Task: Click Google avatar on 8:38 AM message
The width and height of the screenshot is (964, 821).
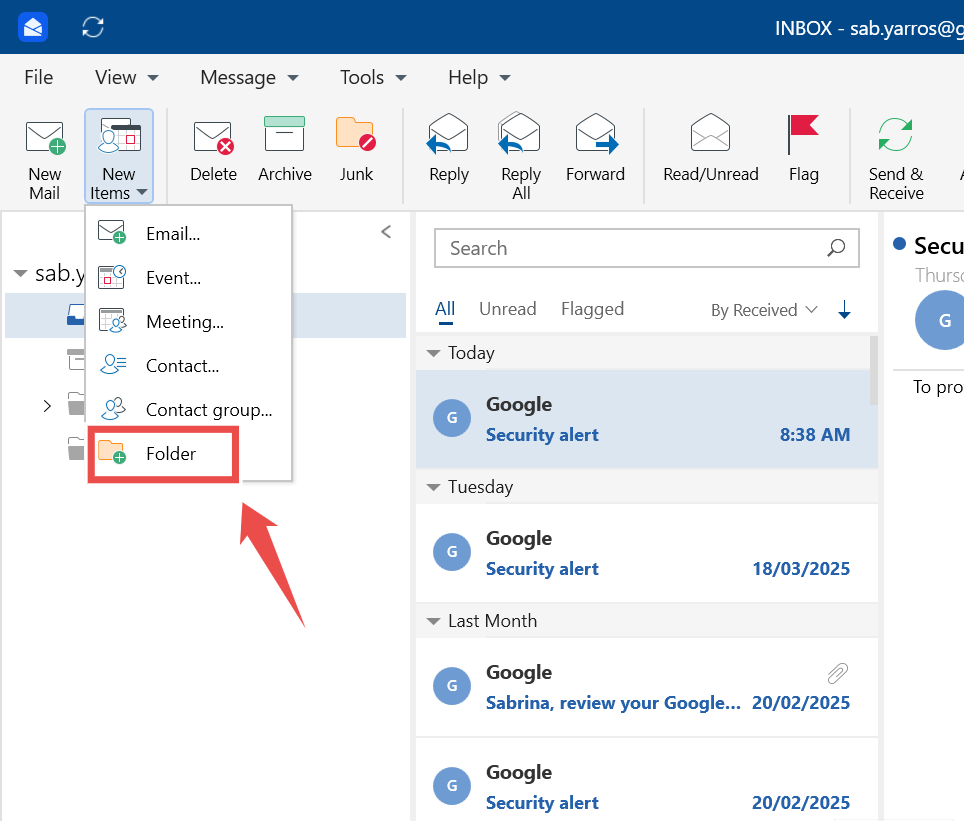Action: point(452,418)
